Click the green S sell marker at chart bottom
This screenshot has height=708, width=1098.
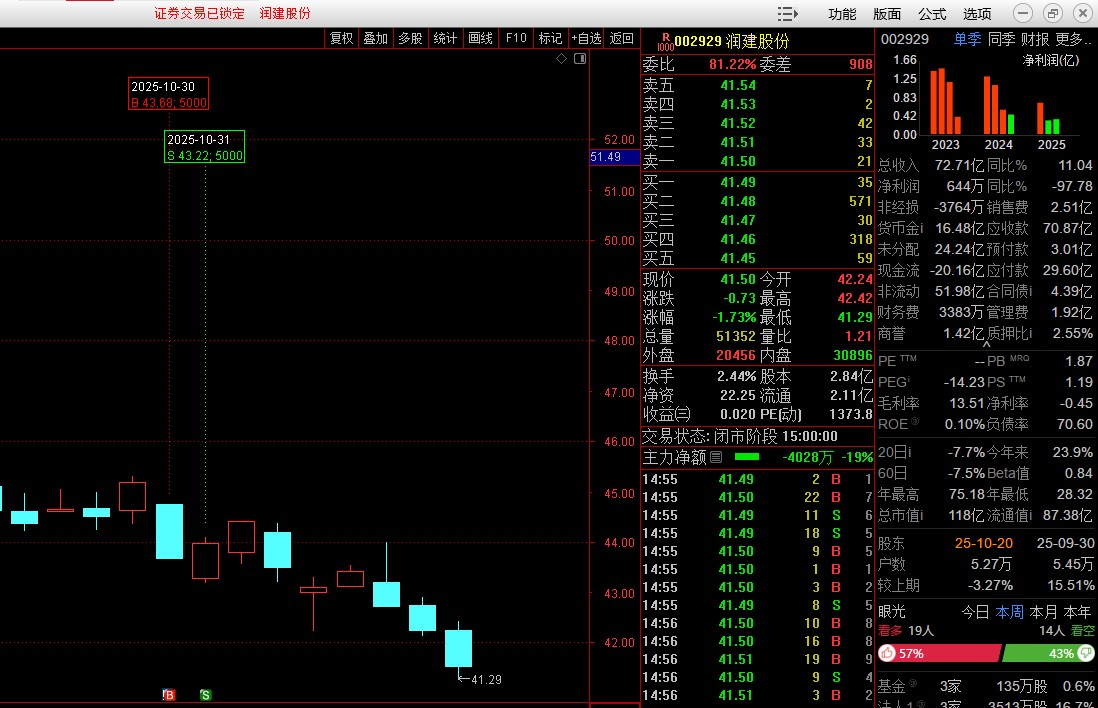point(205,695)
